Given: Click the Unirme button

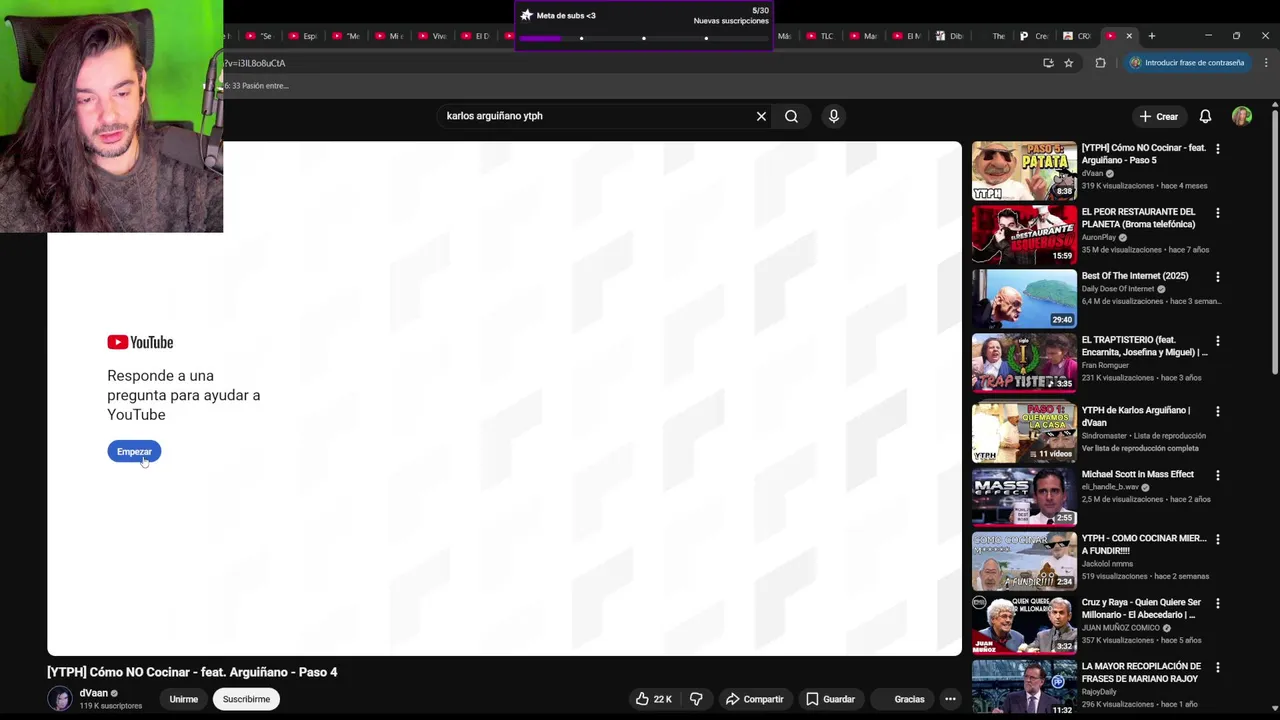Looking at the screenshot, I should tap(183, 699).
